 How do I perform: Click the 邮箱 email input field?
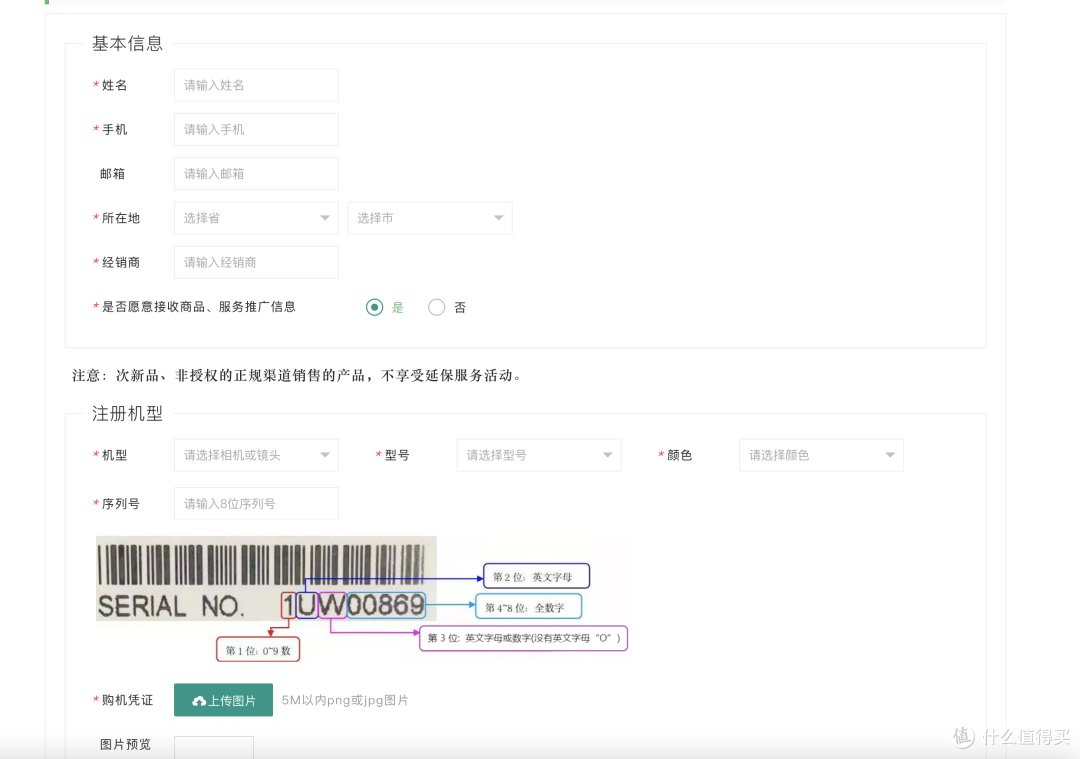click(x=256, y=174)
